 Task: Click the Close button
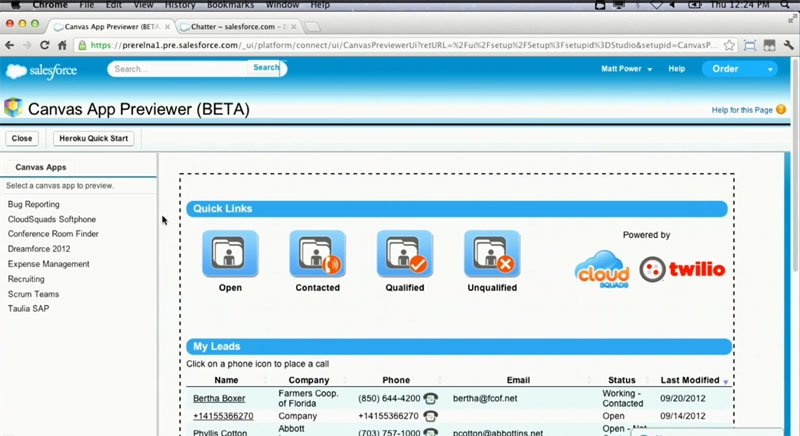(x=22, y=138)
